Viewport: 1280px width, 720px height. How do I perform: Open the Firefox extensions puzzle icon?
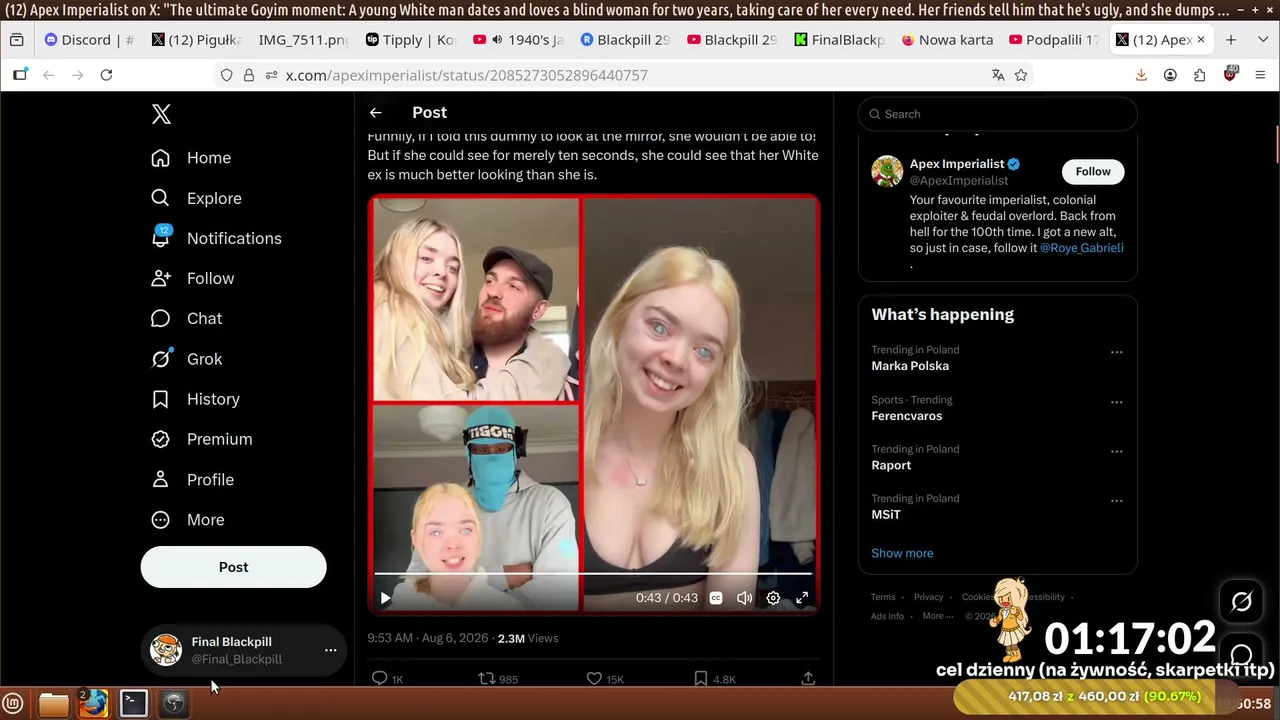(1200, 75)
